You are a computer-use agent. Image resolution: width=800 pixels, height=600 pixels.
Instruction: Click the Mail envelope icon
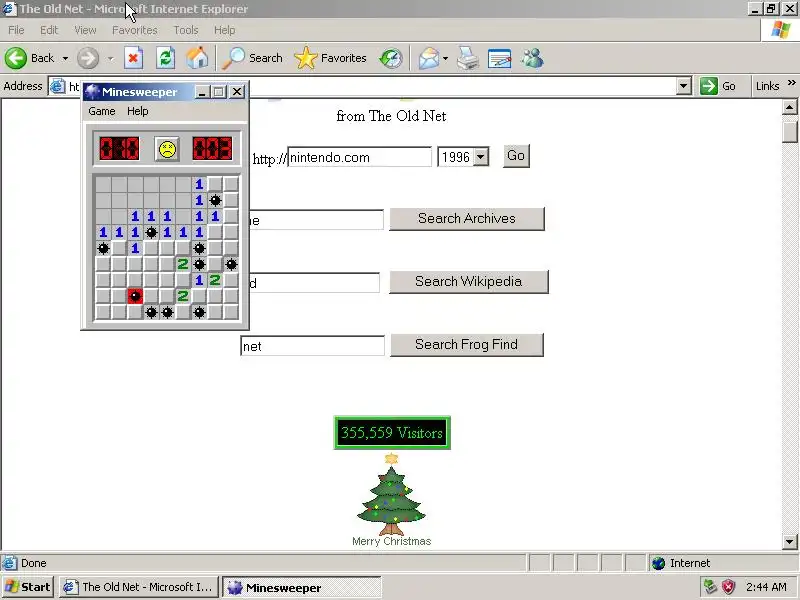point(429,58)
